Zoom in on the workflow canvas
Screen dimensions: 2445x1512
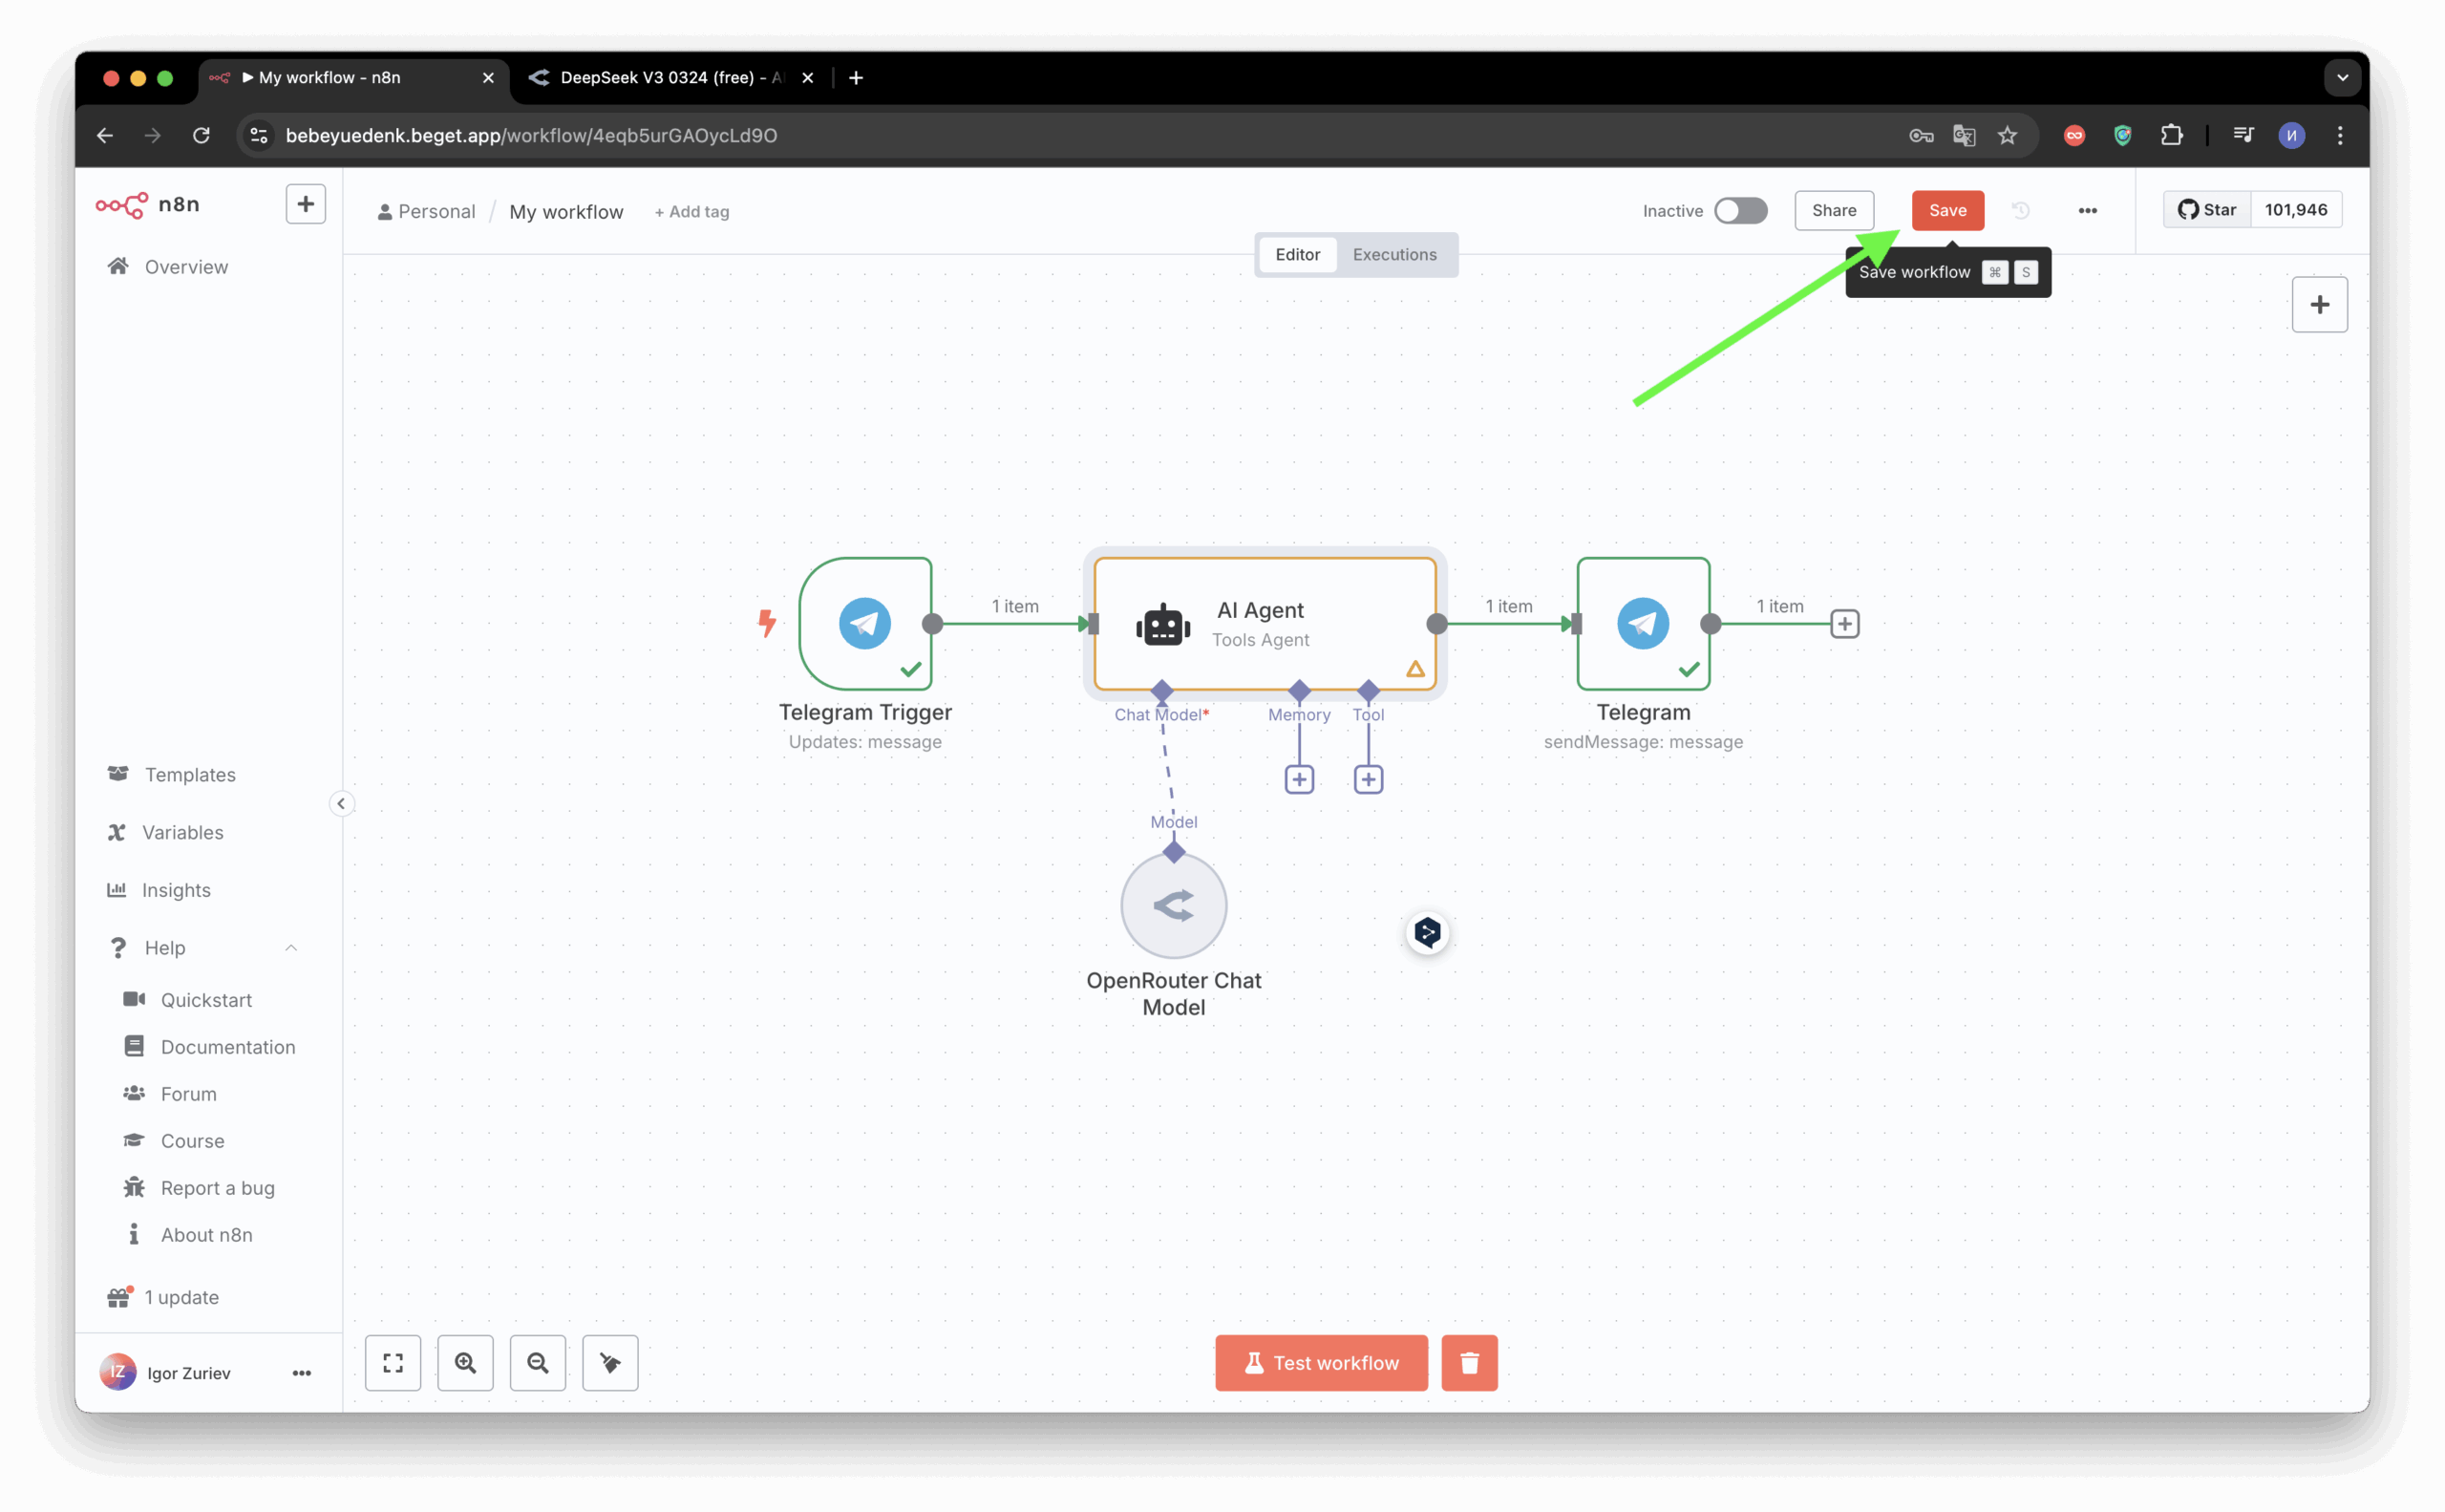[x=465, y=1363]
